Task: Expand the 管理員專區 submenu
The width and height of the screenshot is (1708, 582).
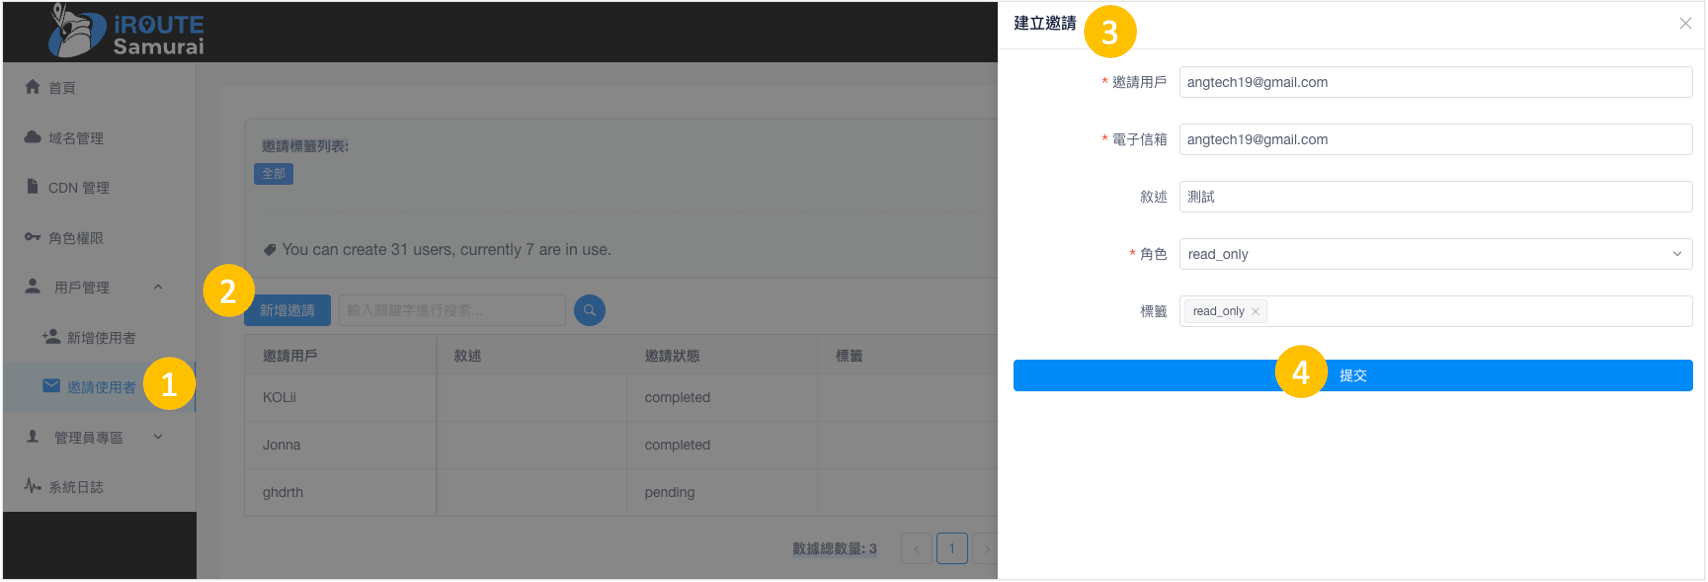Action: click(x=158, y=437)
